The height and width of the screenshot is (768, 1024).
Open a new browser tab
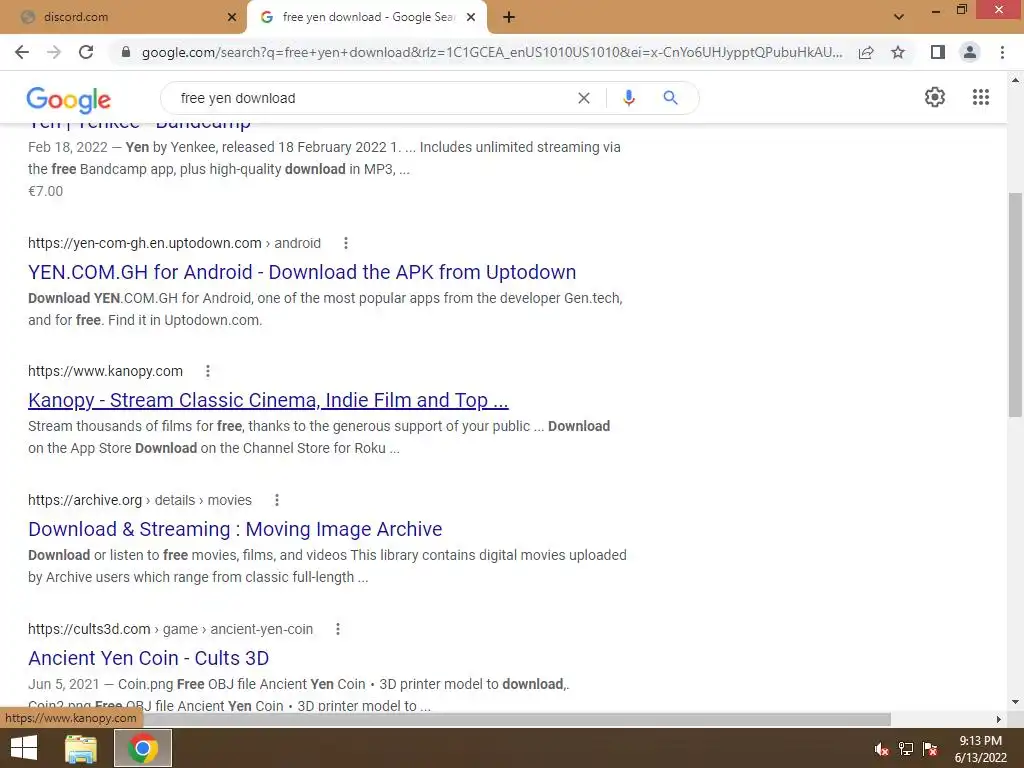pyautogui.click(x=509, y=17)
